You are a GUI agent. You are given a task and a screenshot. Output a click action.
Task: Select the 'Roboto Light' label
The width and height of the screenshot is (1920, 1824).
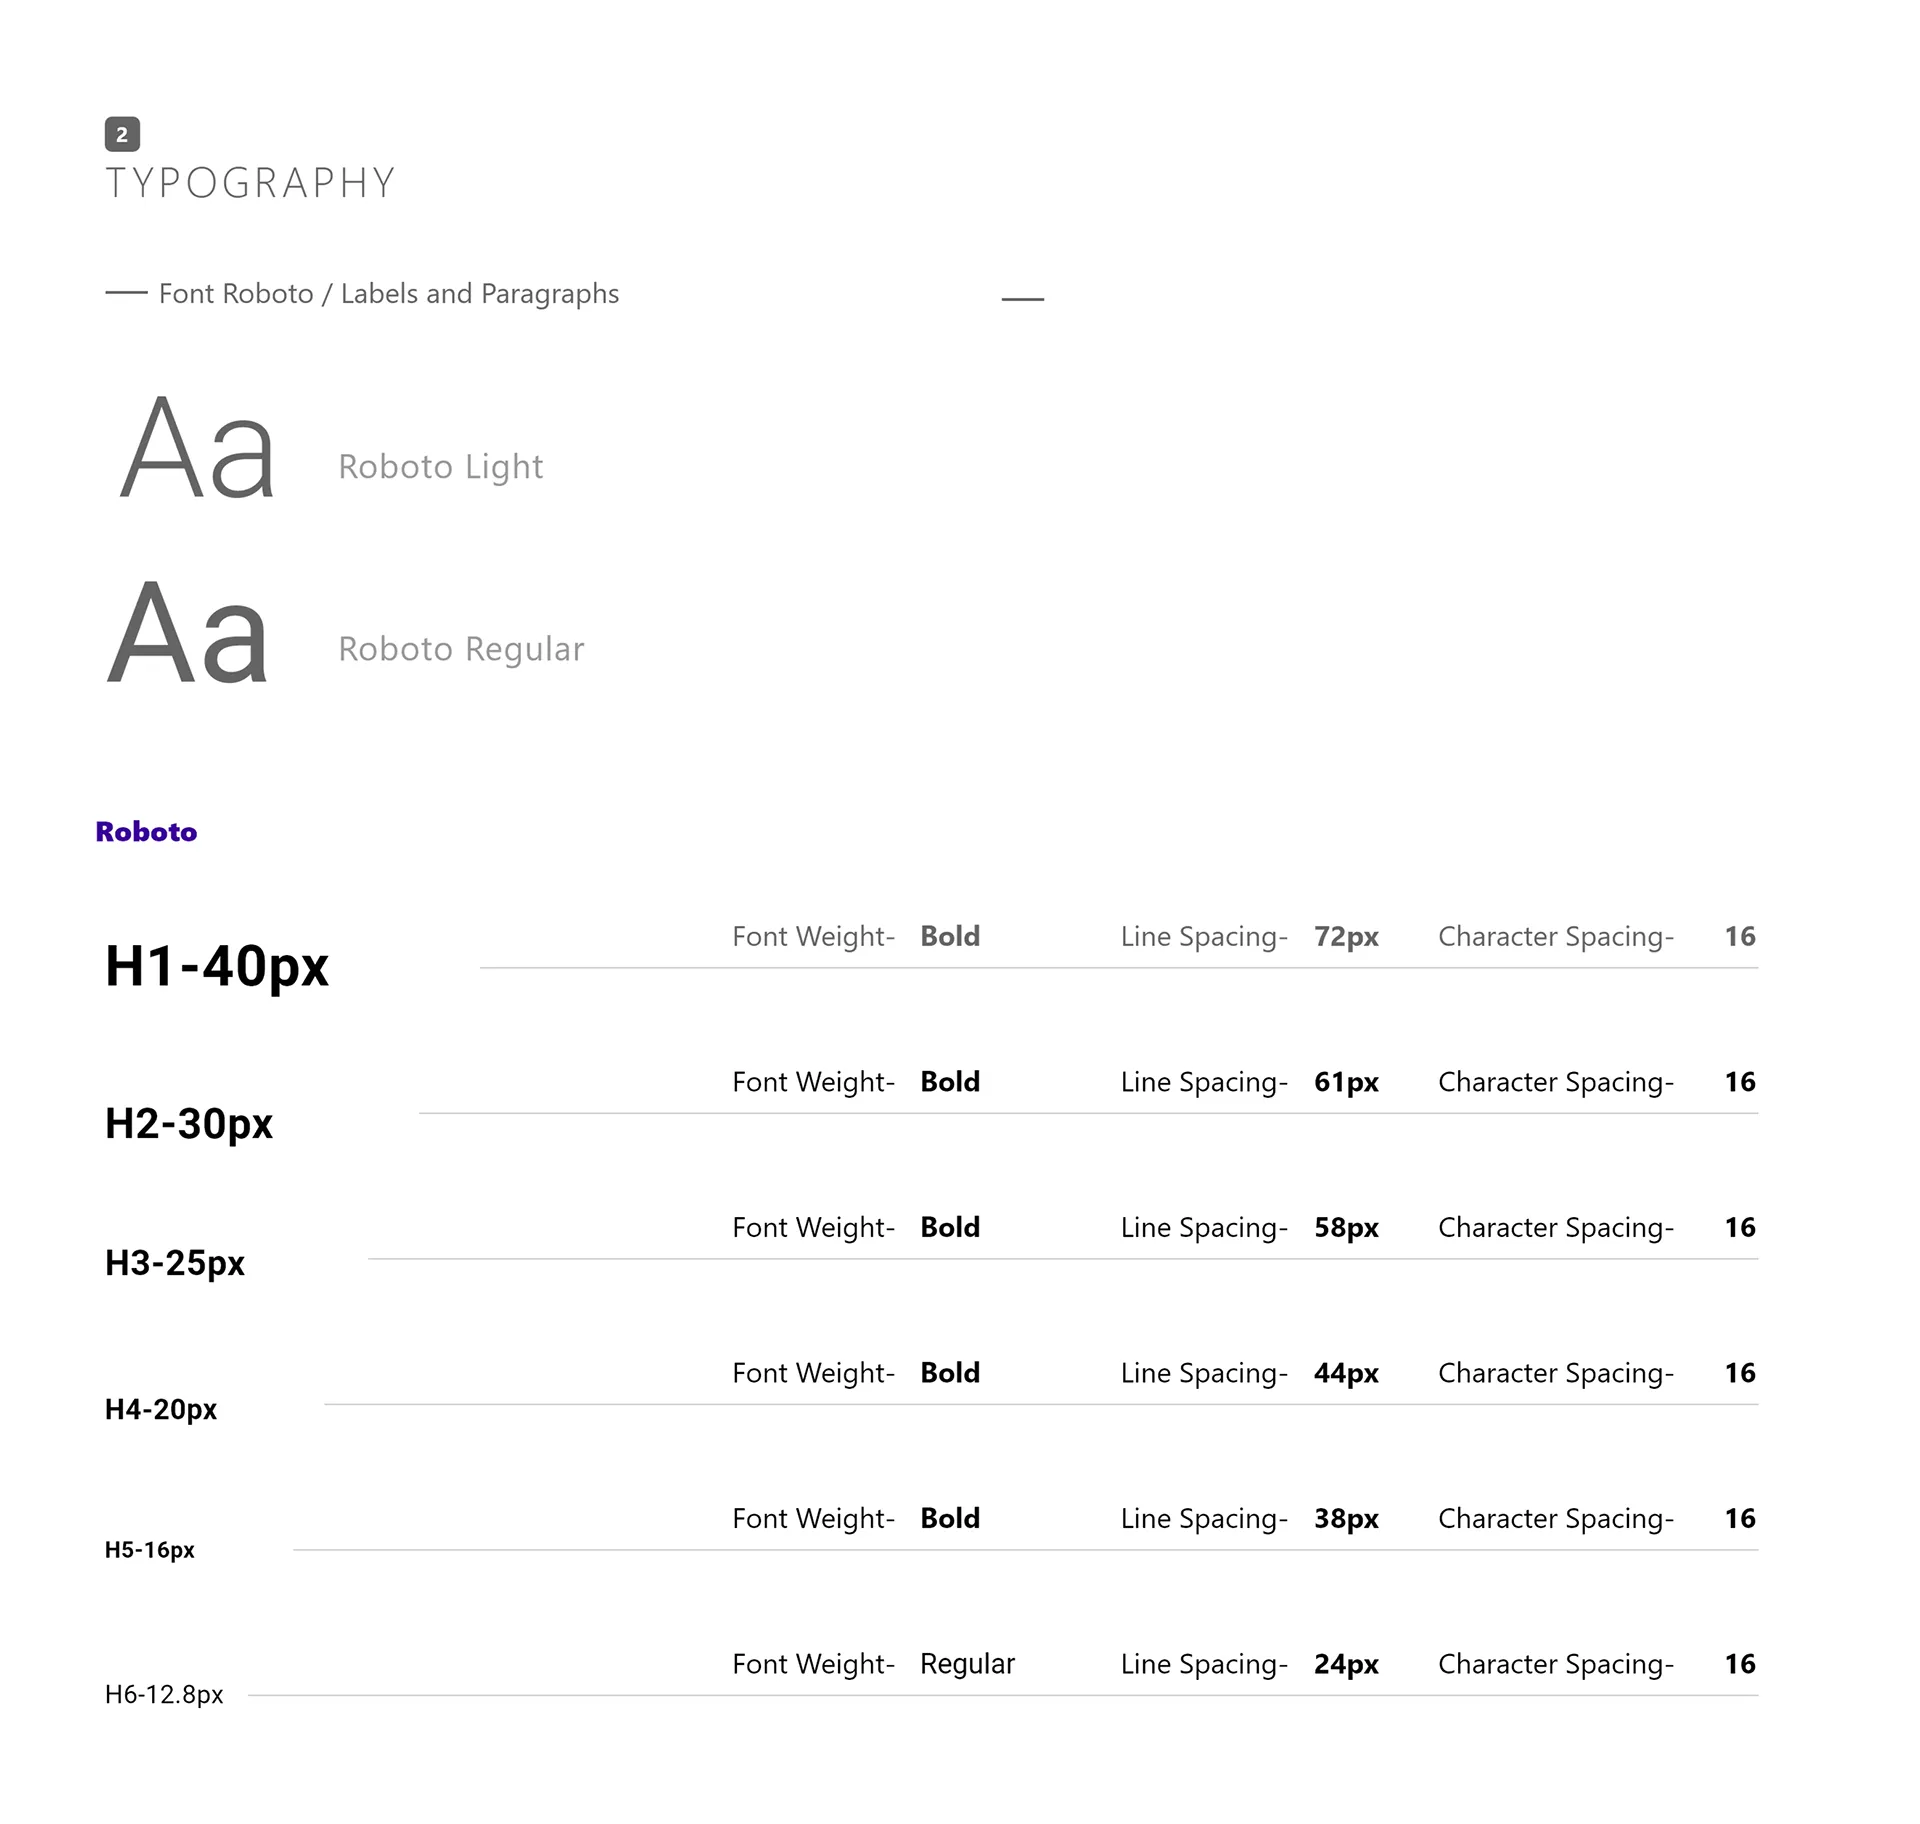coord(440,466)
